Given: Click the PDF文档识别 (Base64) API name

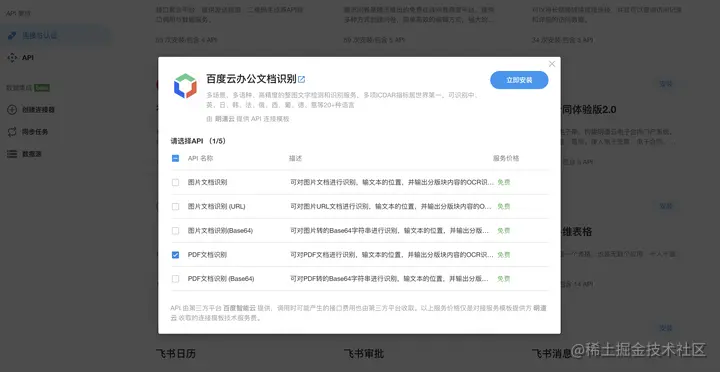Looking at the screenshot, I should (221, 279).
